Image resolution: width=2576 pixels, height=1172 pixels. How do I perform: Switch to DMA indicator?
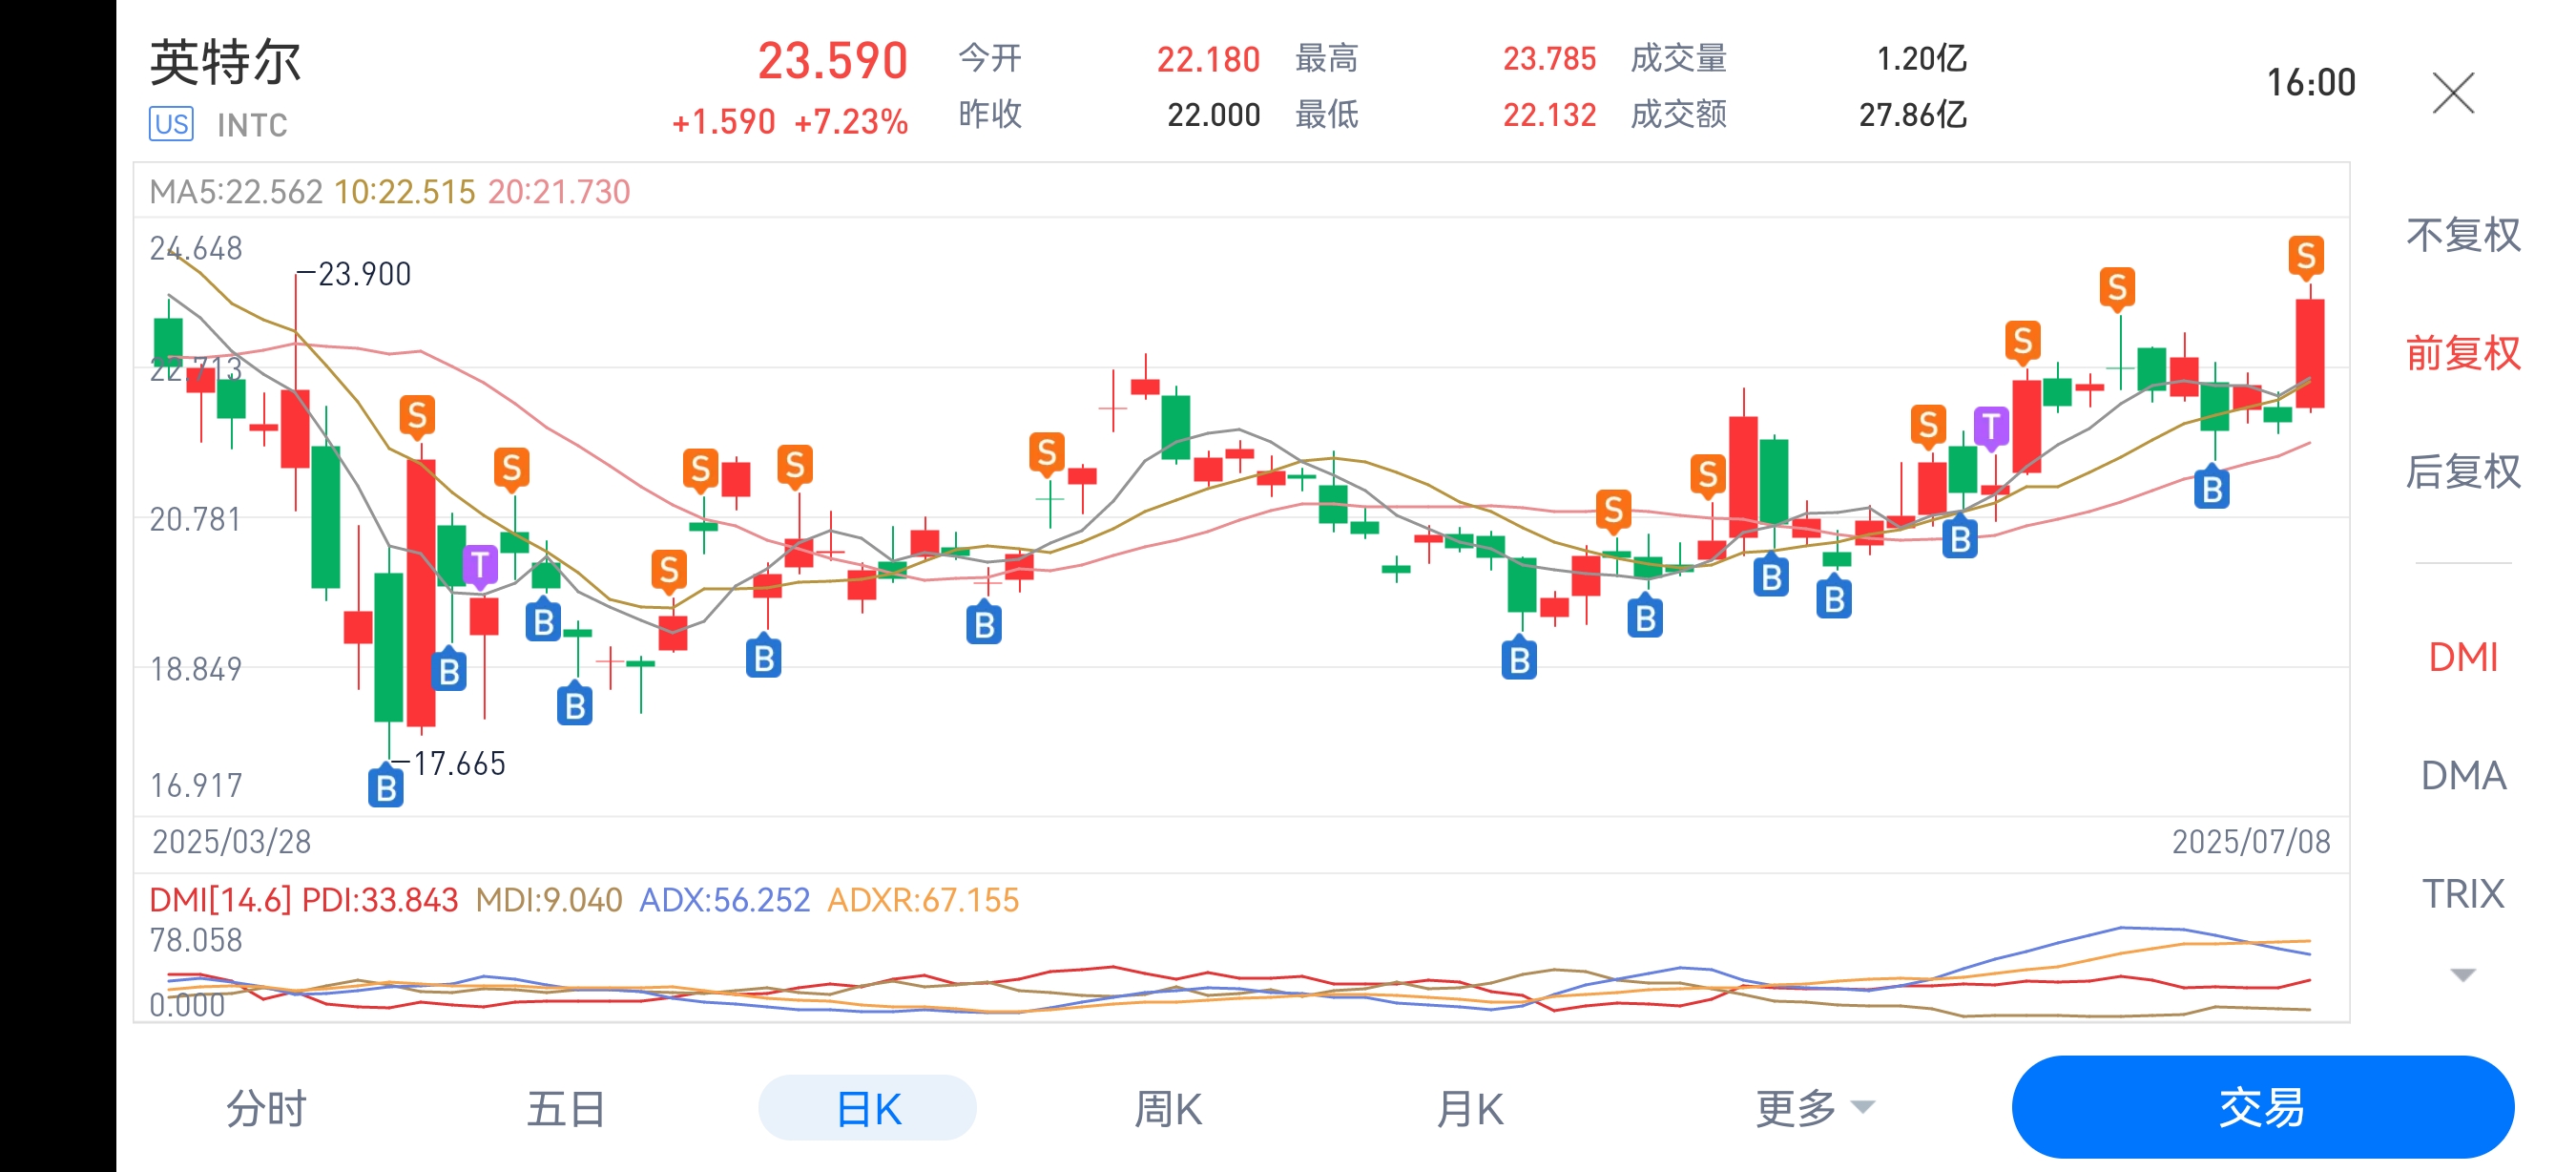pos(2462,776)
